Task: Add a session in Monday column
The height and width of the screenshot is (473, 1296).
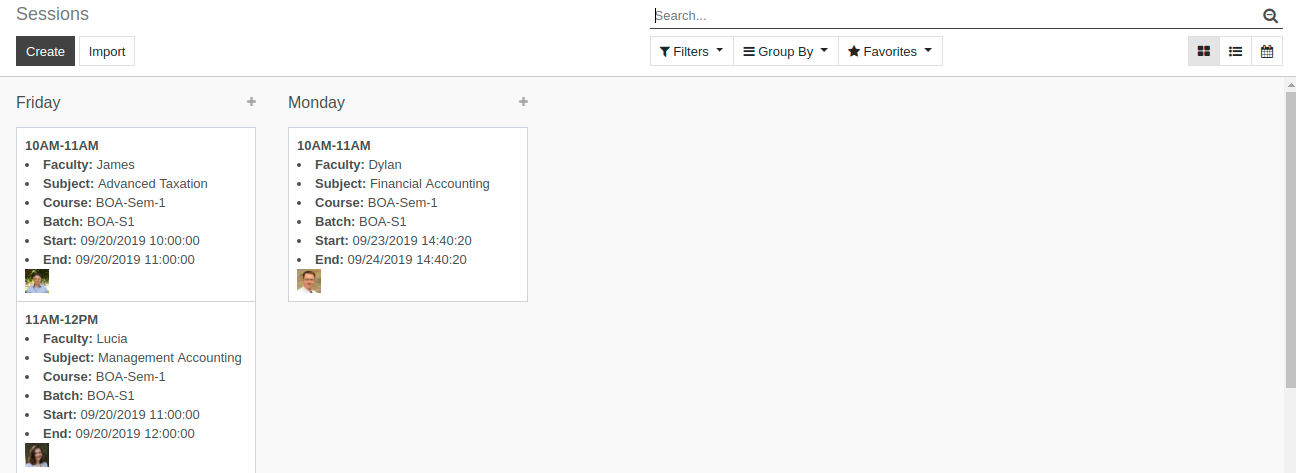Action: 523,102
